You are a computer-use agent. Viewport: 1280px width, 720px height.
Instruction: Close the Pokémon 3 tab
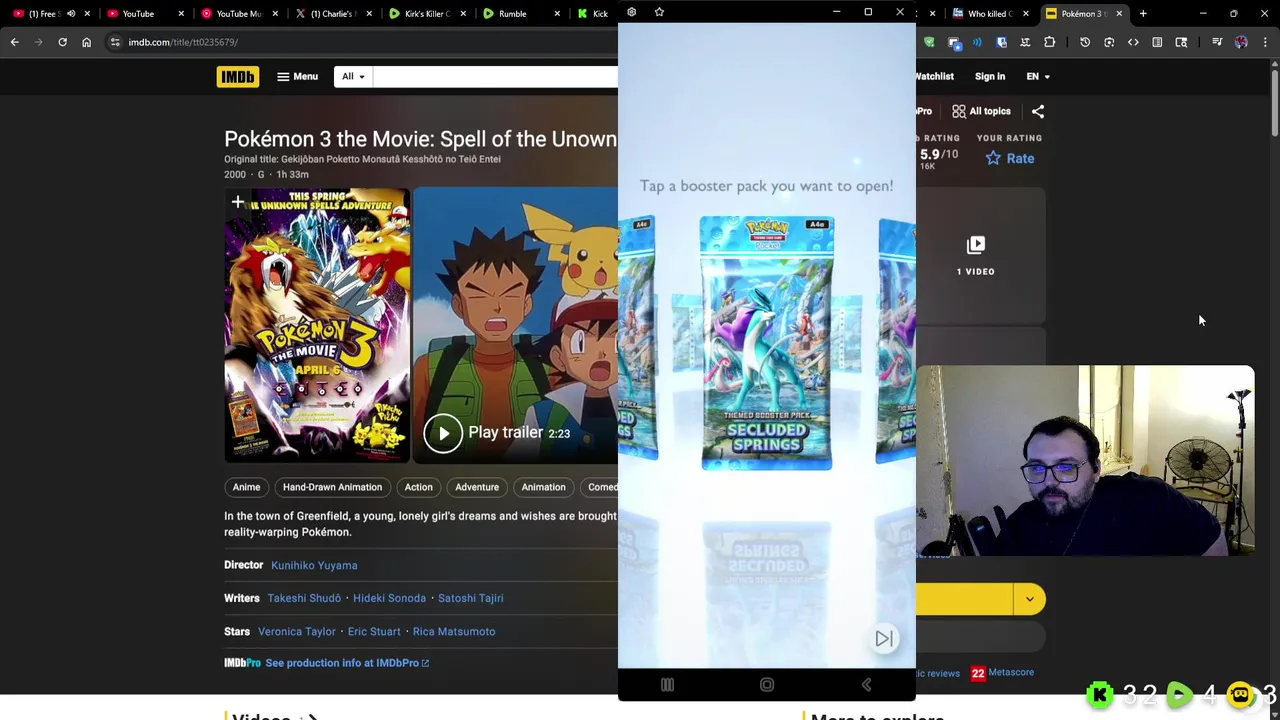(x=1119, y=14)
